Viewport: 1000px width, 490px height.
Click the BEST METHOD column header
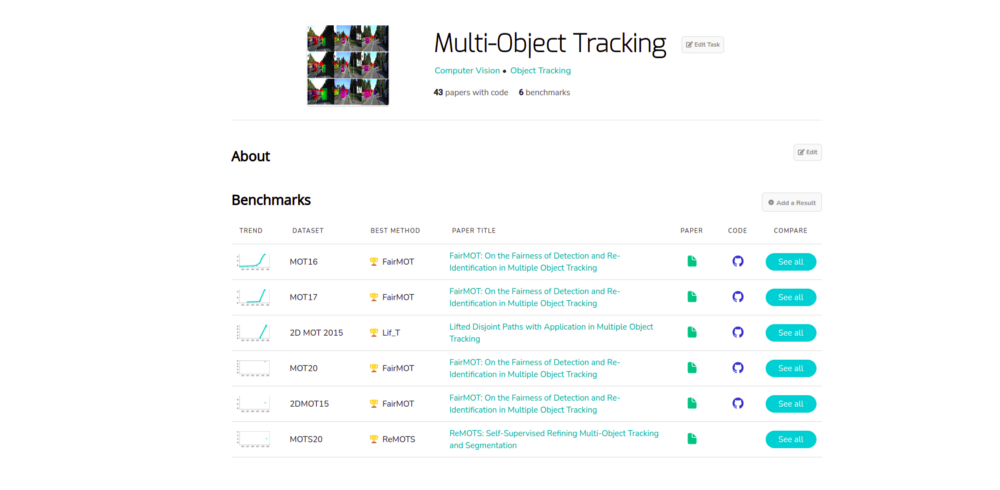(395, 231)
